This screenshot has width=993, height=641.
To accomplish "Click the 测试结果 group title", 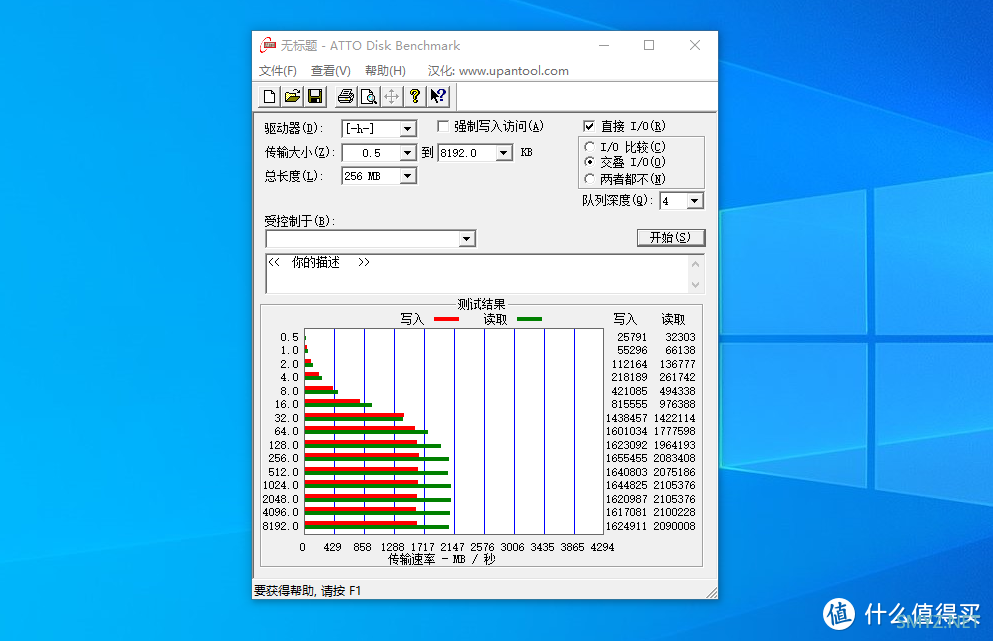I will pyautogui.click(x=481, y=305).
